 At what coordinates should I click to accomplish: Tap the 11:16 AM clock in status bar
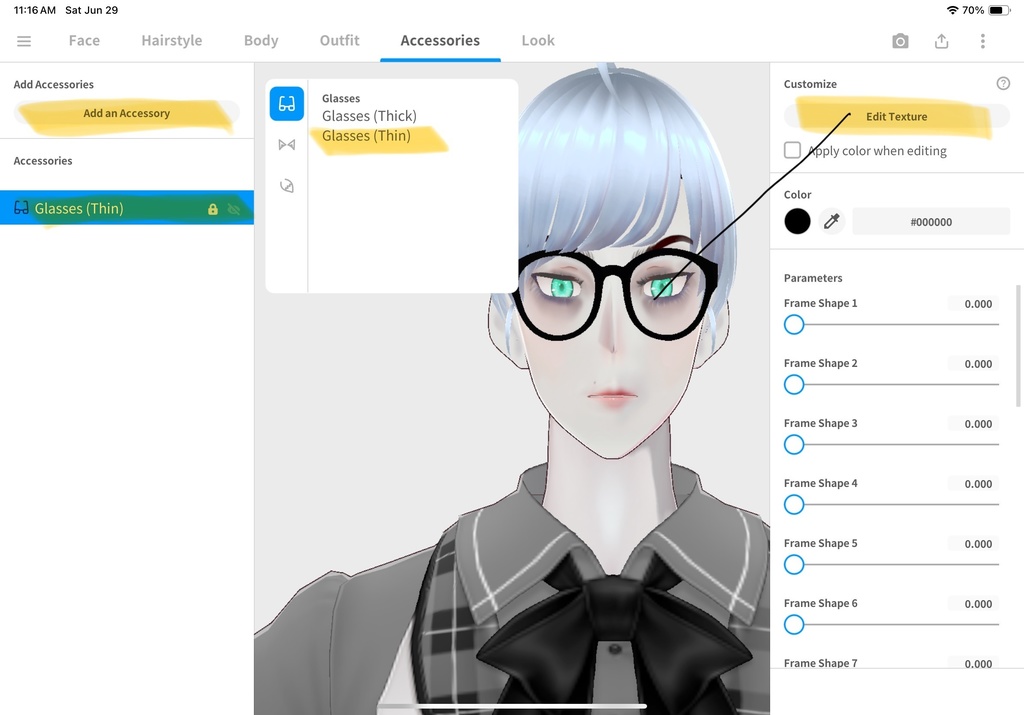[x=35, y=10]
